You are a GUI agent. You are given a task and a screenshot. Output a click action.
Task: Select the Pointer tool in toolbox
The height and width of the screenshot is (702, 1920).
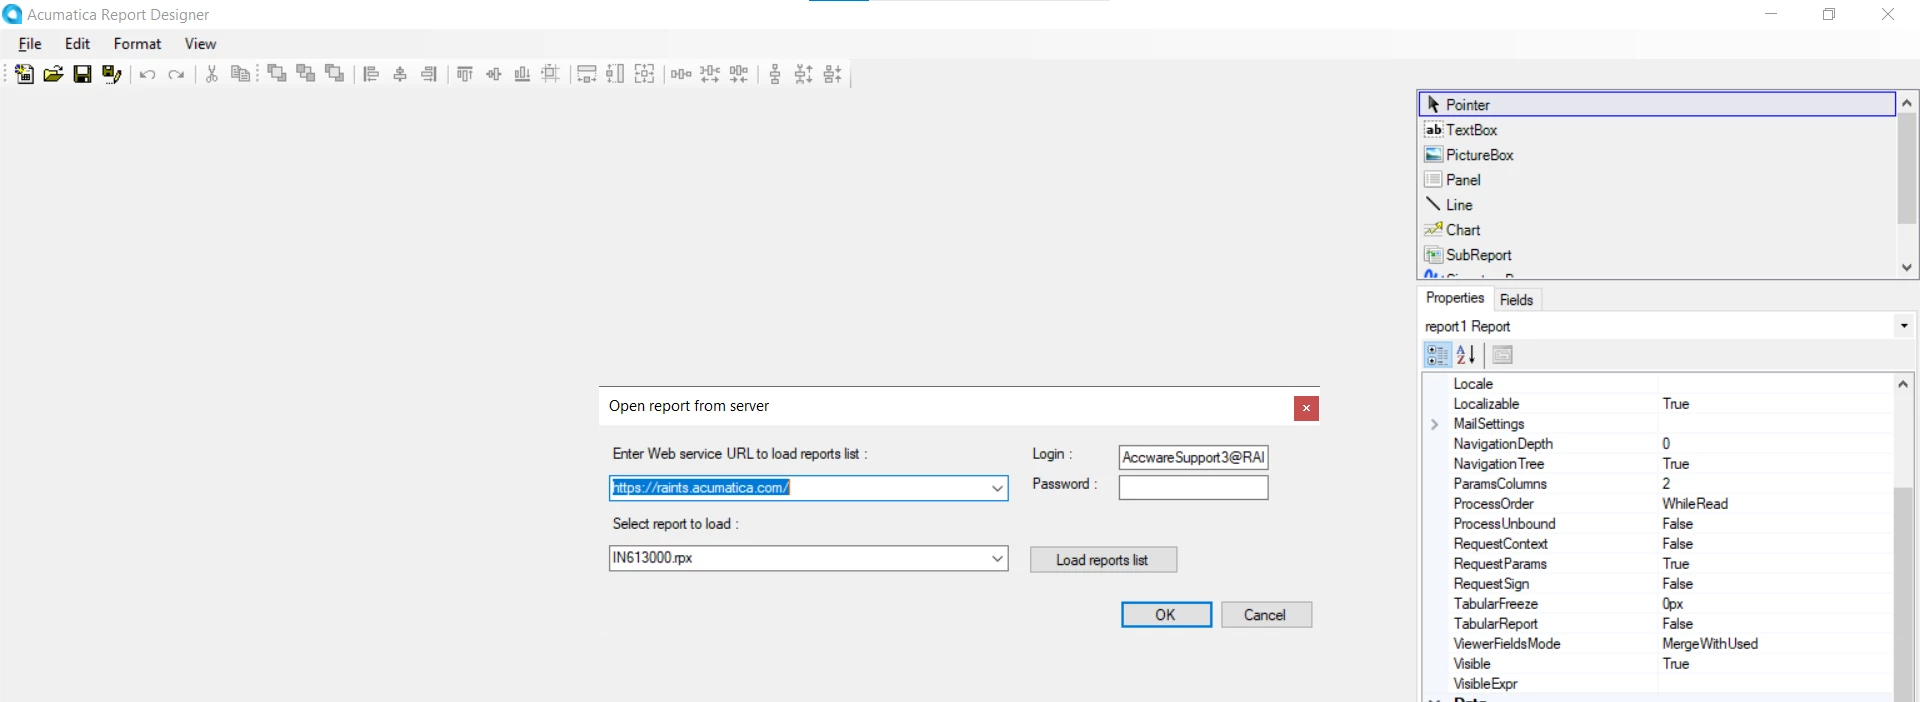[x=1657, y=104]
